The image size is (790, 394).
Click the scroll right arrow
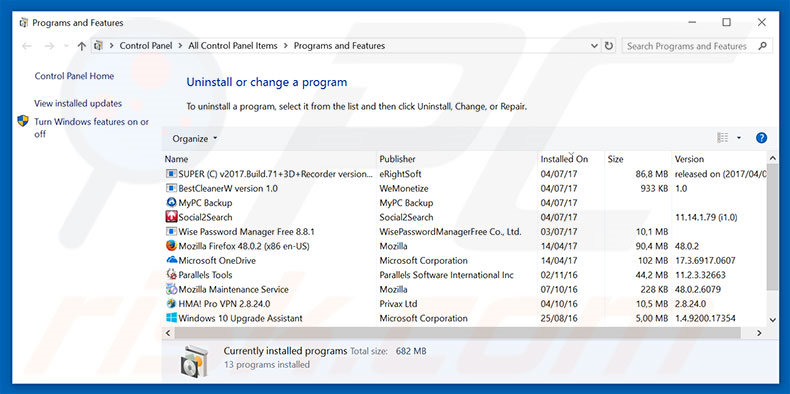(759, 333)
